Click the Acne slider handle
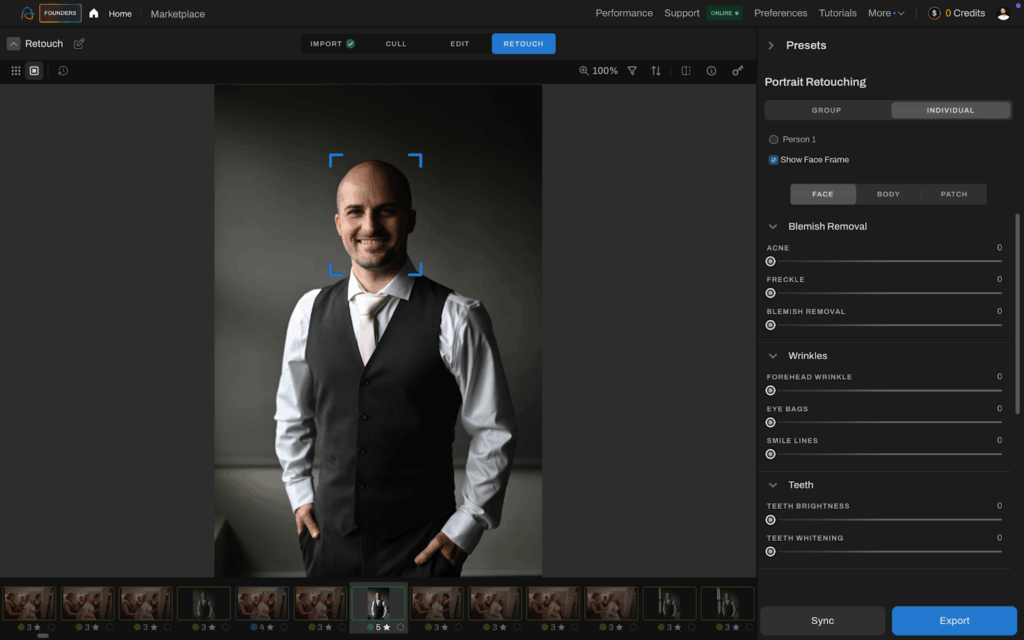Viewport: 1024px width, 640px height. (x=771, y=261)
